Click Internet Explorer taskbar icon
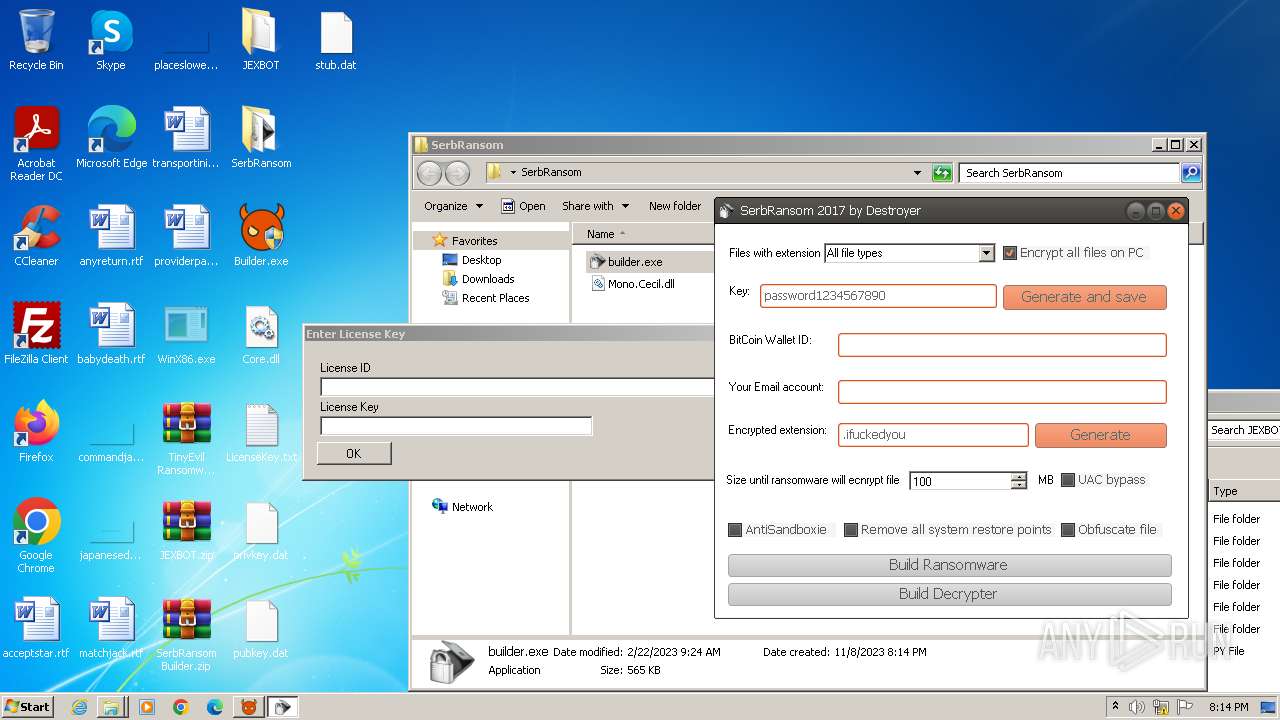 coord(79,707)
